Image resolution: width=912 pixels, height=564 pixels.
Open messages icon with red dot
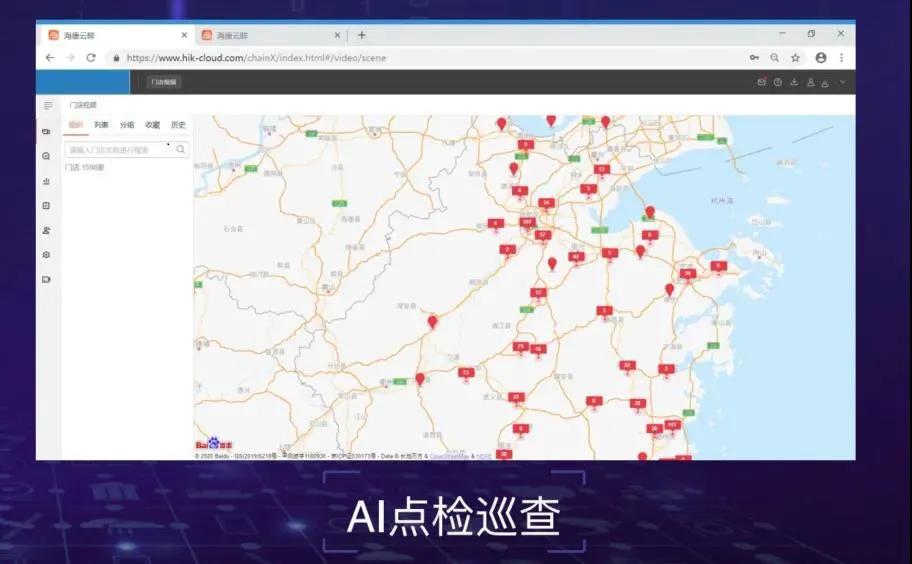point(761,82)
